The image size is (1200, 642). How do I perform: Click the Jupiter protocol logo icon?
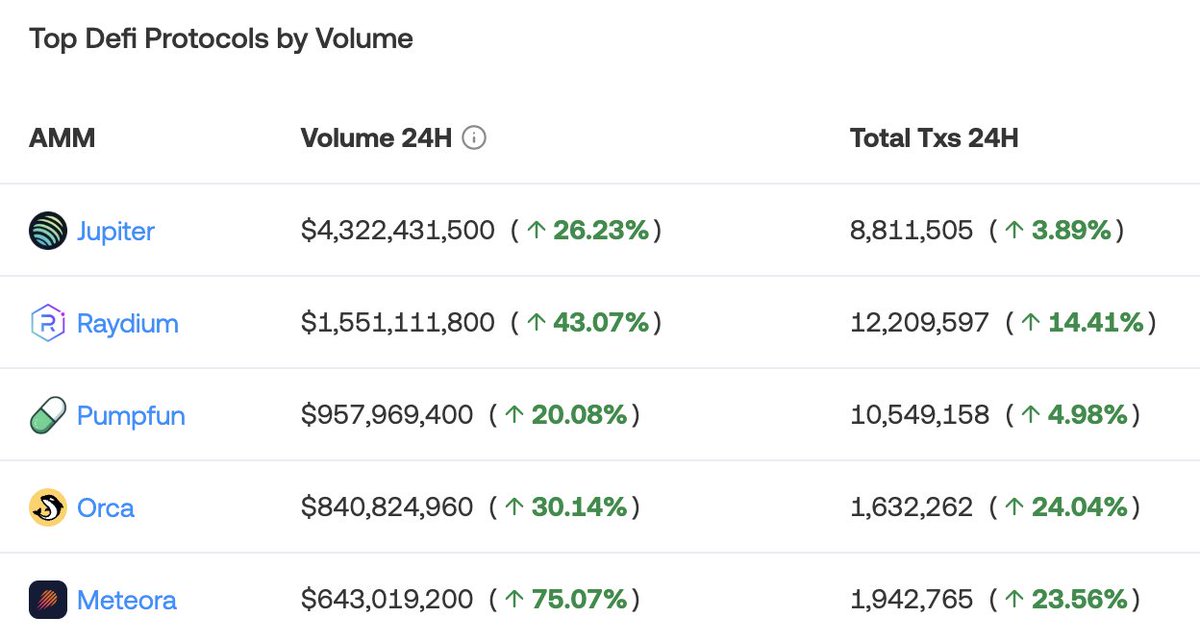click(48, 231)
